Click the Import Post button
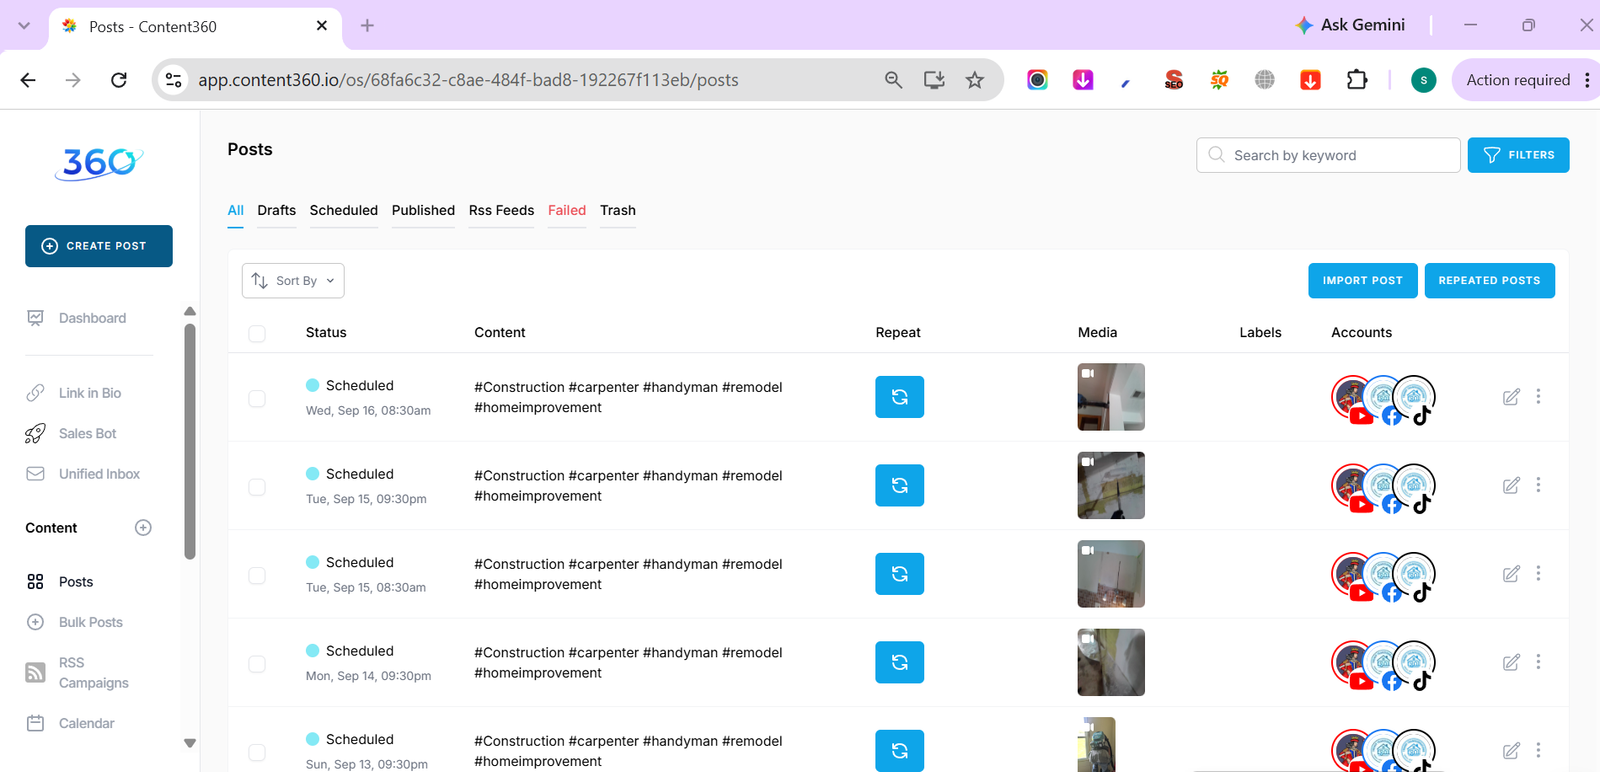Viewport: 1600px width, 772px height. pyautogui.click(x=1362, y=281)
